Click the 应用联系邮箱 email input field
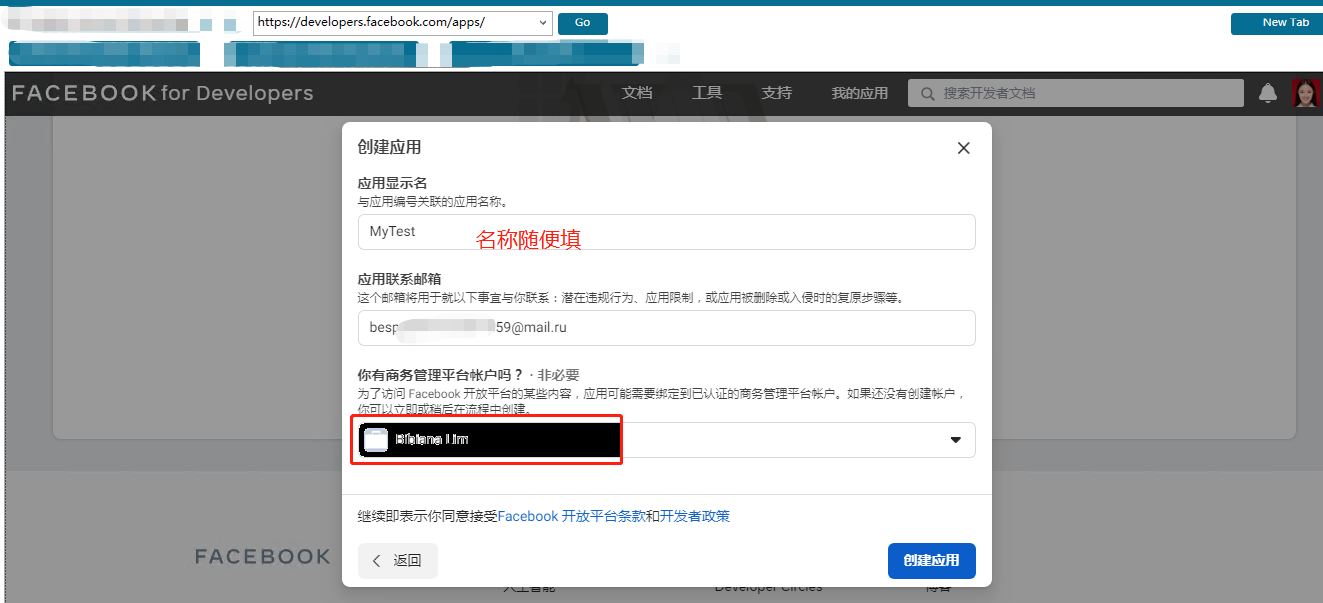 667,328
